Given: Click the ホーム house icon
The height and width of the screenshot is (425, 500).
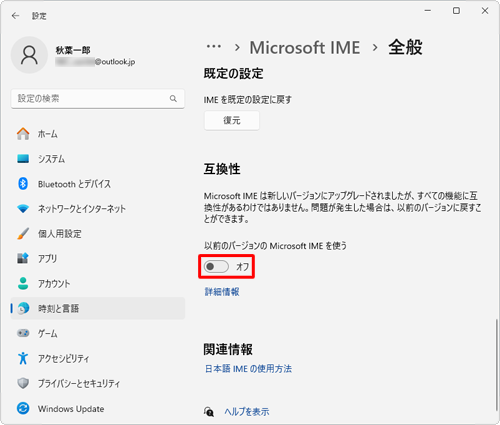Looking at the screenshot, I should (23, 134).
